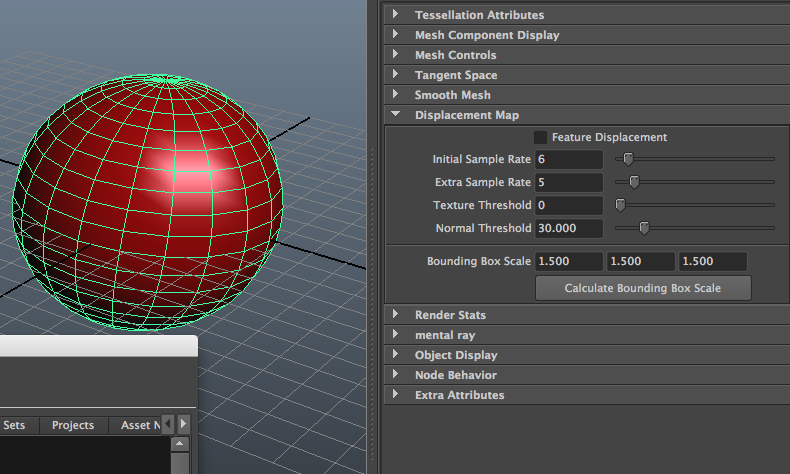Expand the Object Display section
Image resolution: width=790 pixels, height=474 pixels.
point(587,355)
